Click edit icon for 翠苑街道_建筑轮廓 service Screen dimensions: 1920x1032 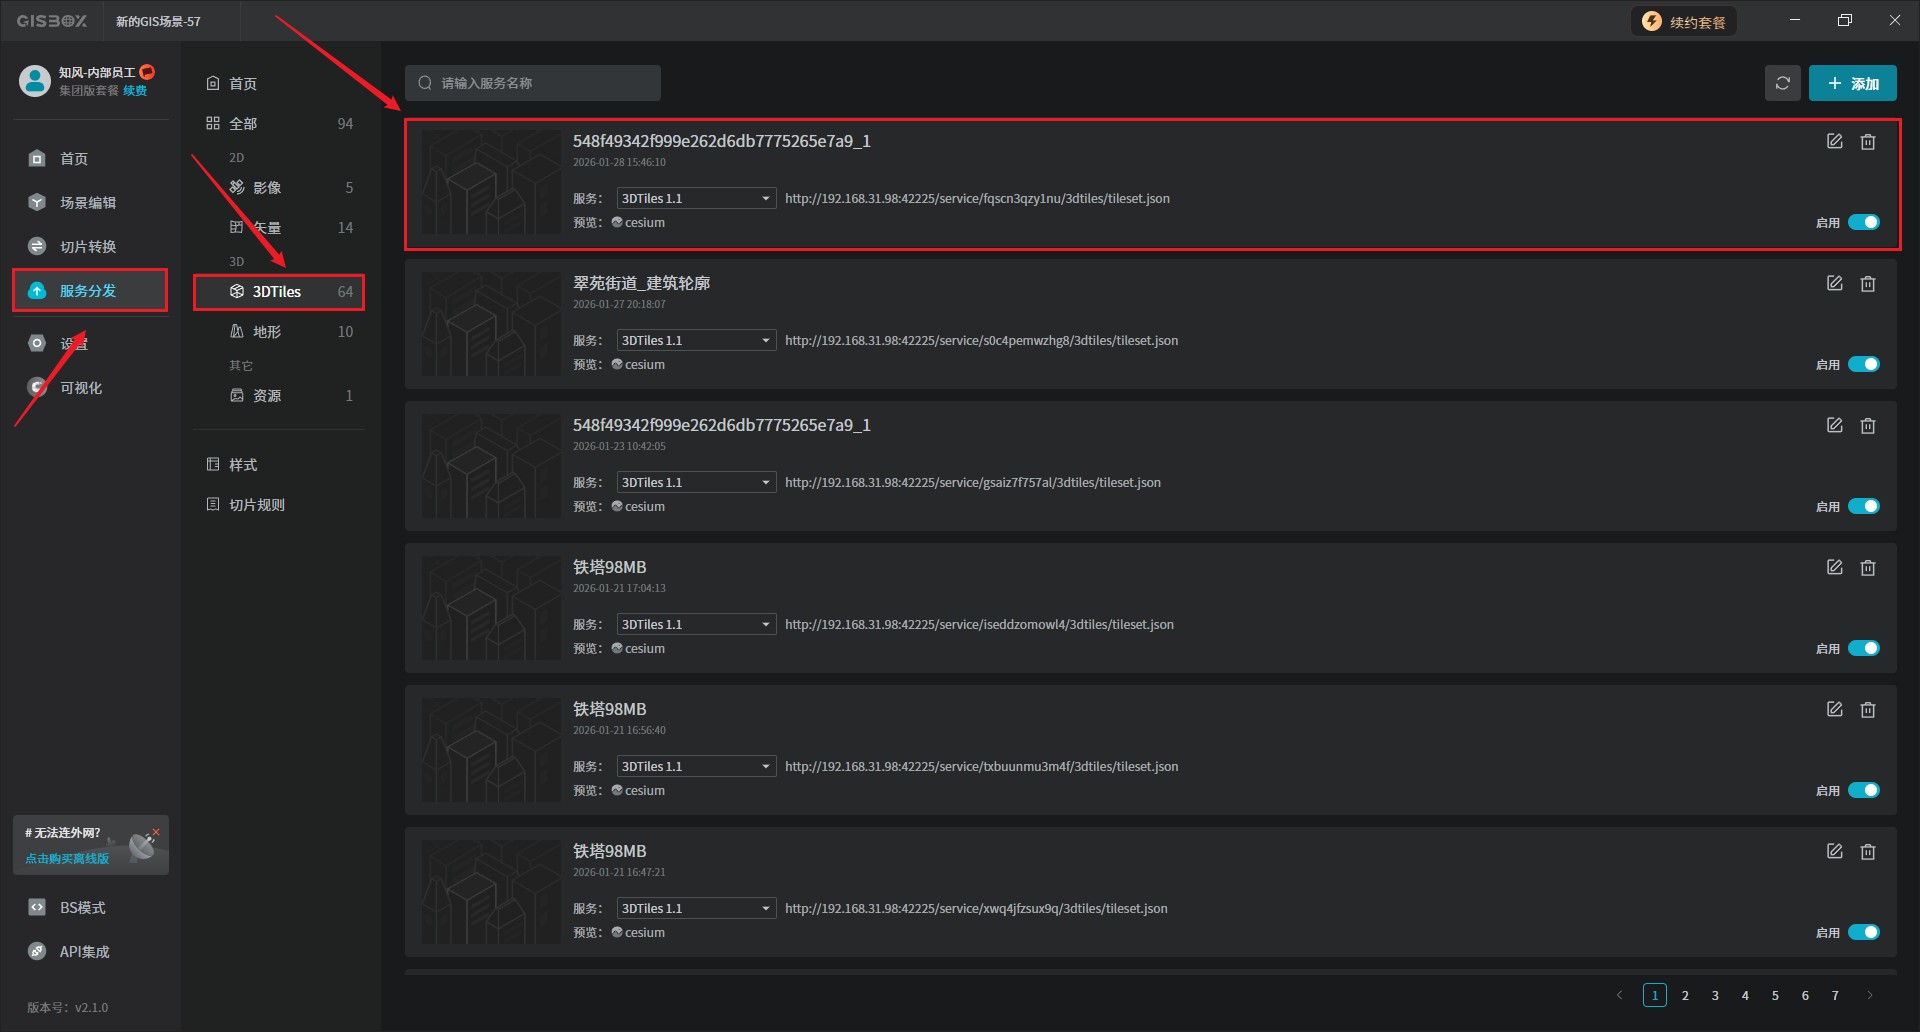pyautogui.click(x=1834, y=284)
